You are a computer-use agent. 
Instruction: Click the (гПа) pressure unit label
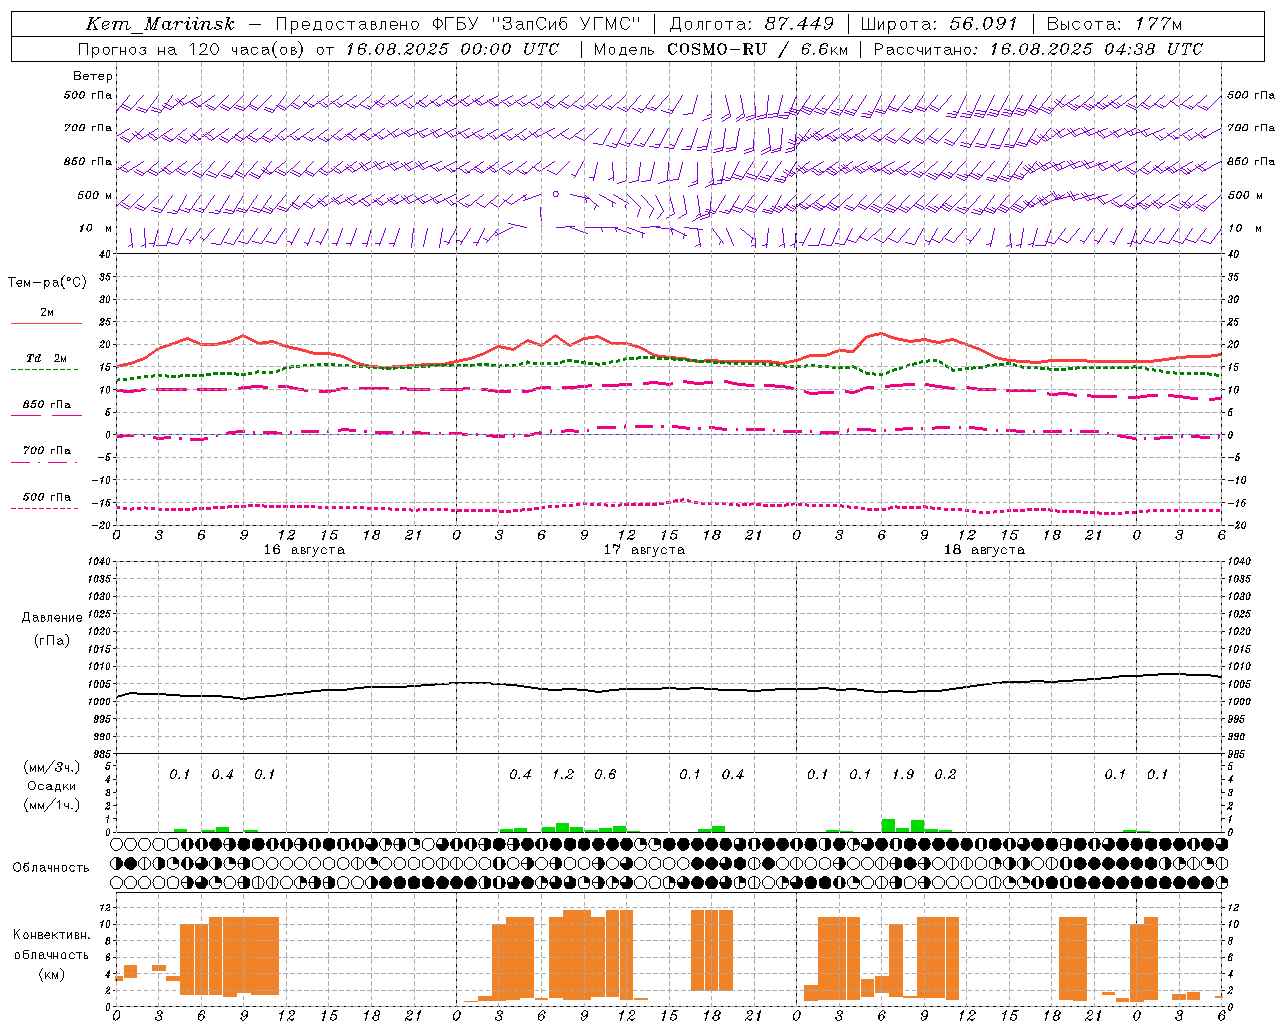click(52, 640)
